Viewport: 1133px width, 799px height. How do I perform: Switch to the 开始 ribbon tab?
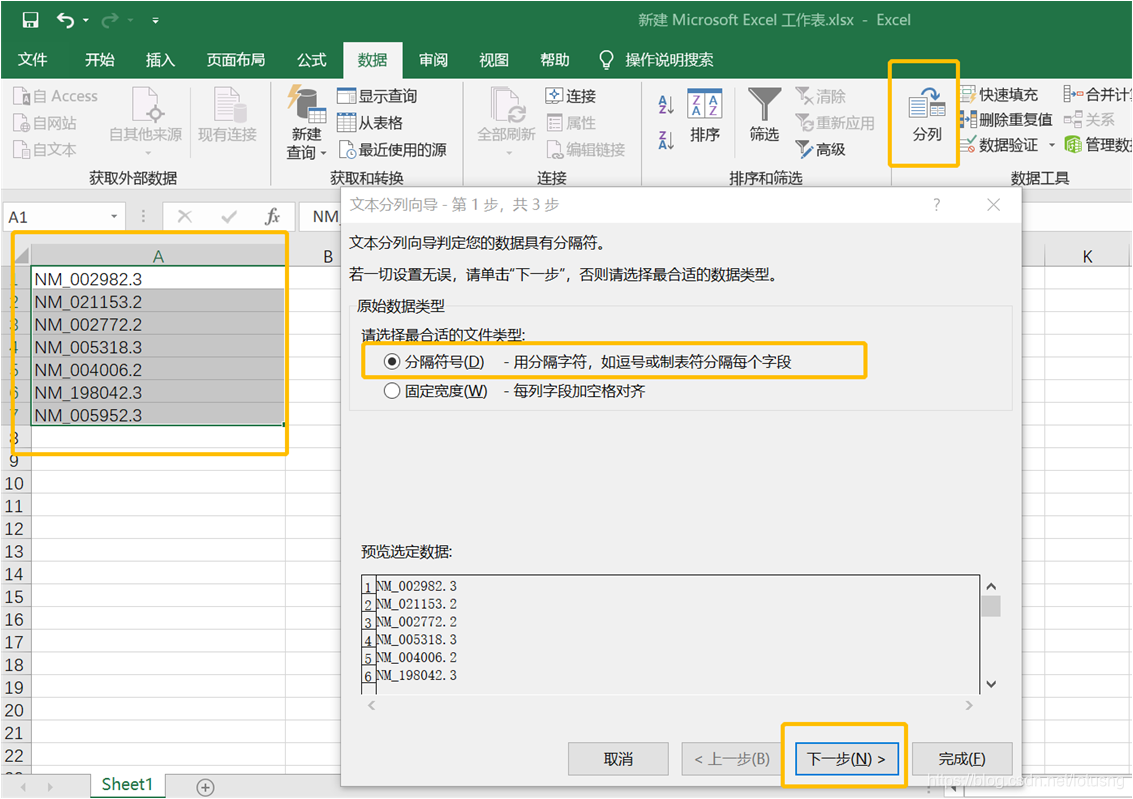(100, 60)
